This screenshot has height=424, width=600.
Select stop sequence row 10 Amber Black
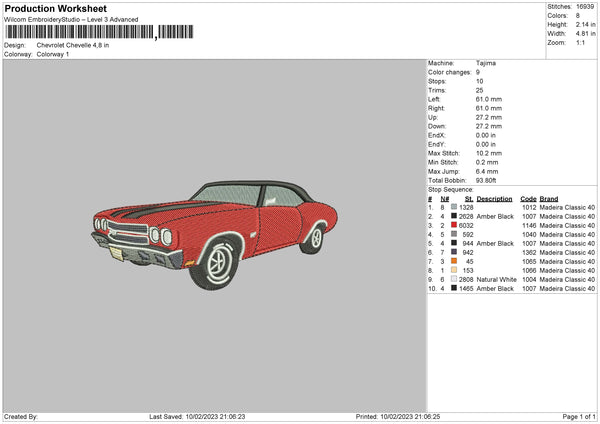point(512,288)
